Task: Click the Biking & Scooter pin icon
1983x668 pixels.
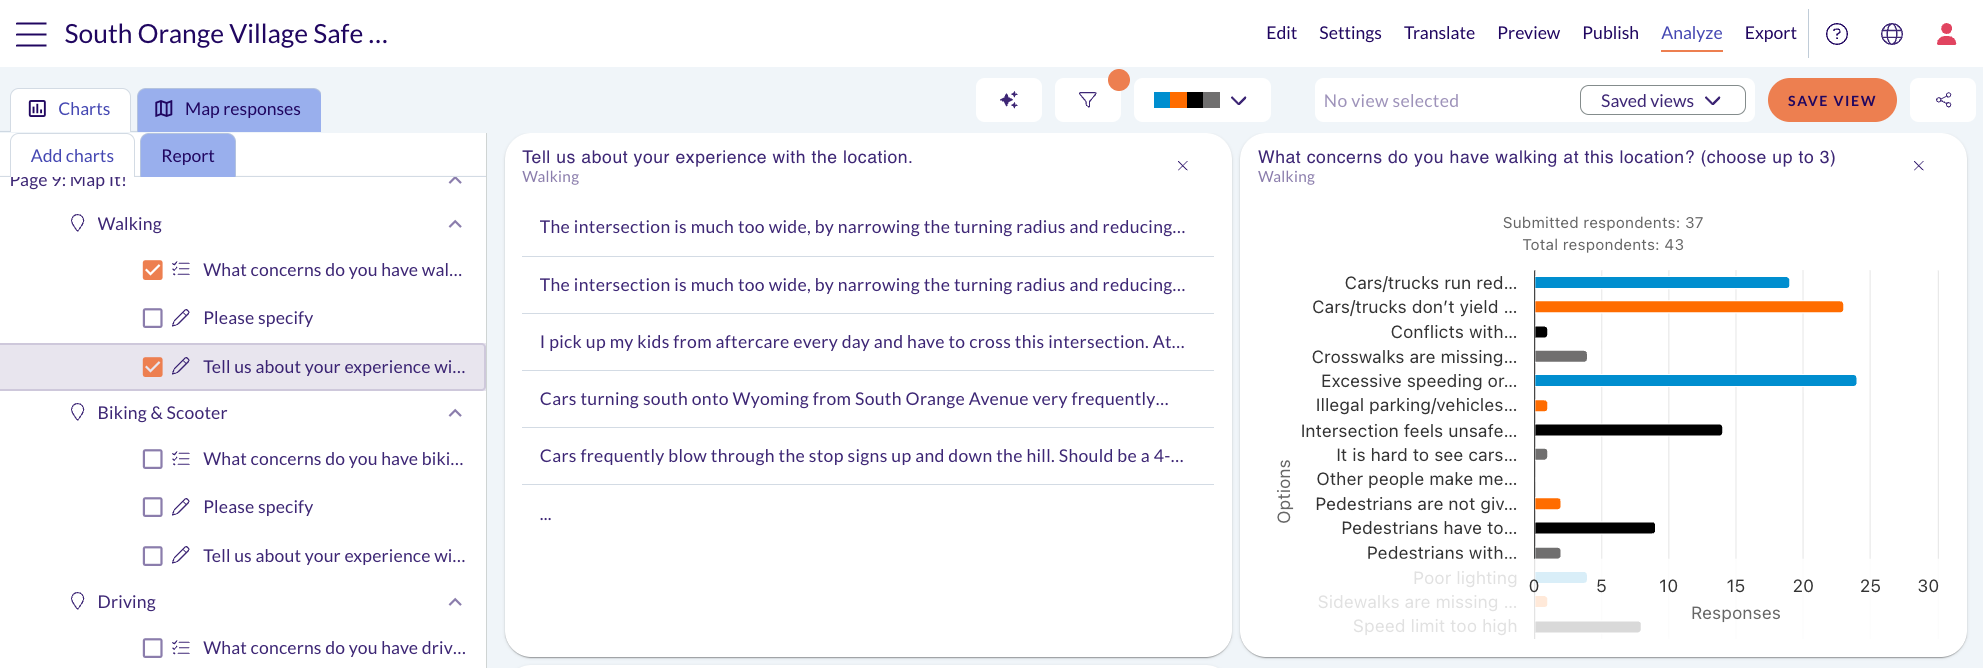Action: pos(78,412)
